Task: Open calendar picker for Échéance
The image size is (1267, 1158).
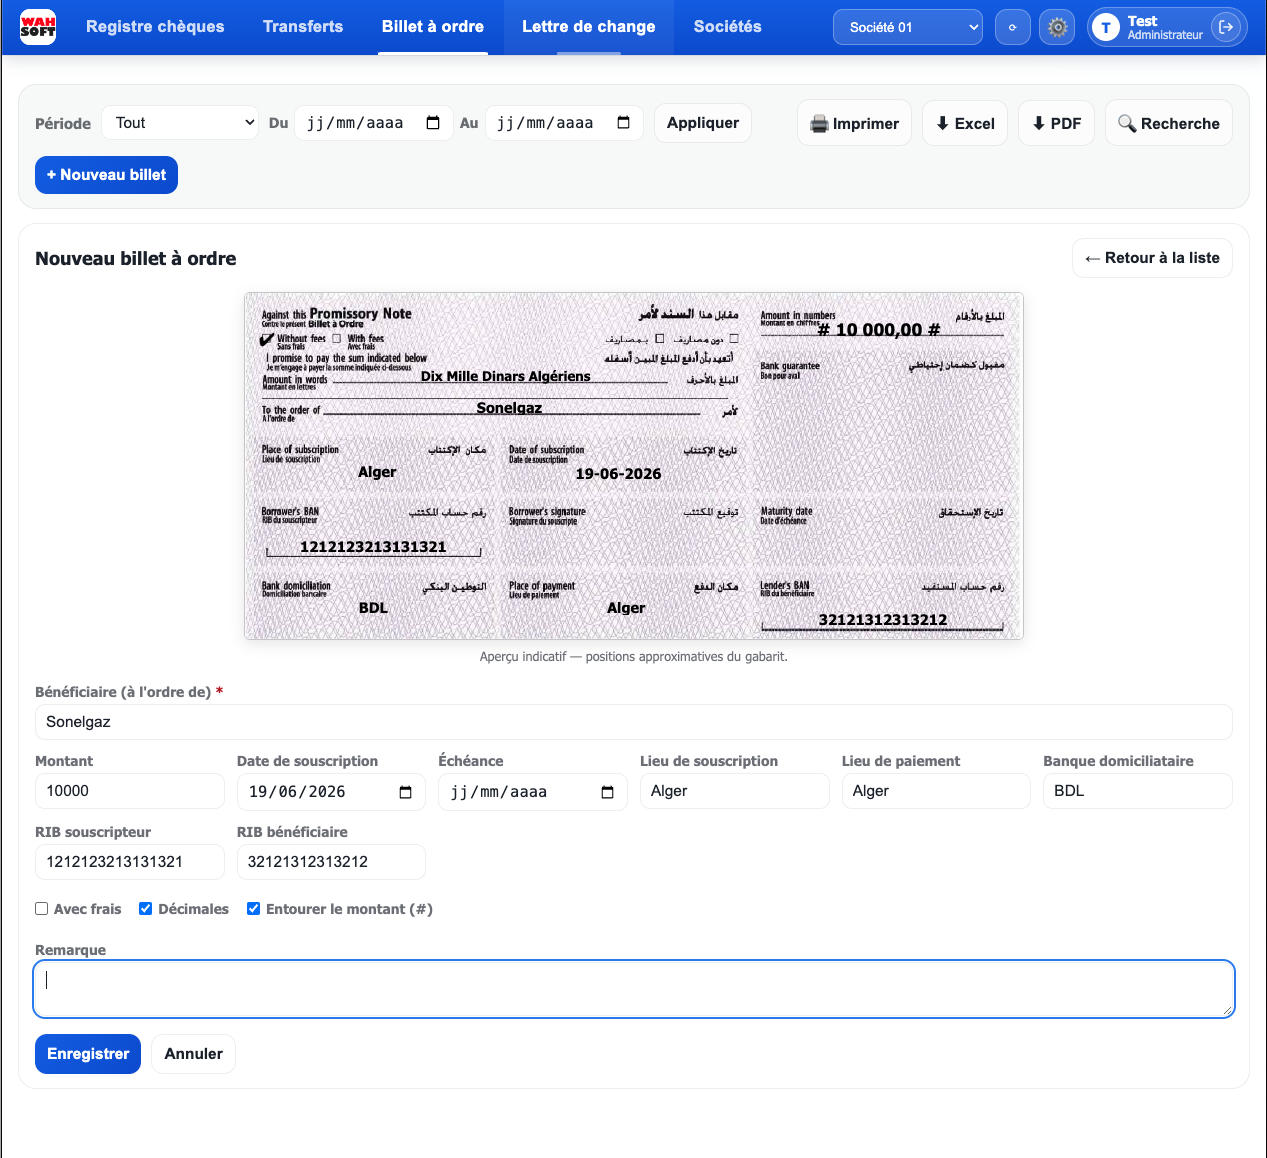Action: click(x=607, y=792)
